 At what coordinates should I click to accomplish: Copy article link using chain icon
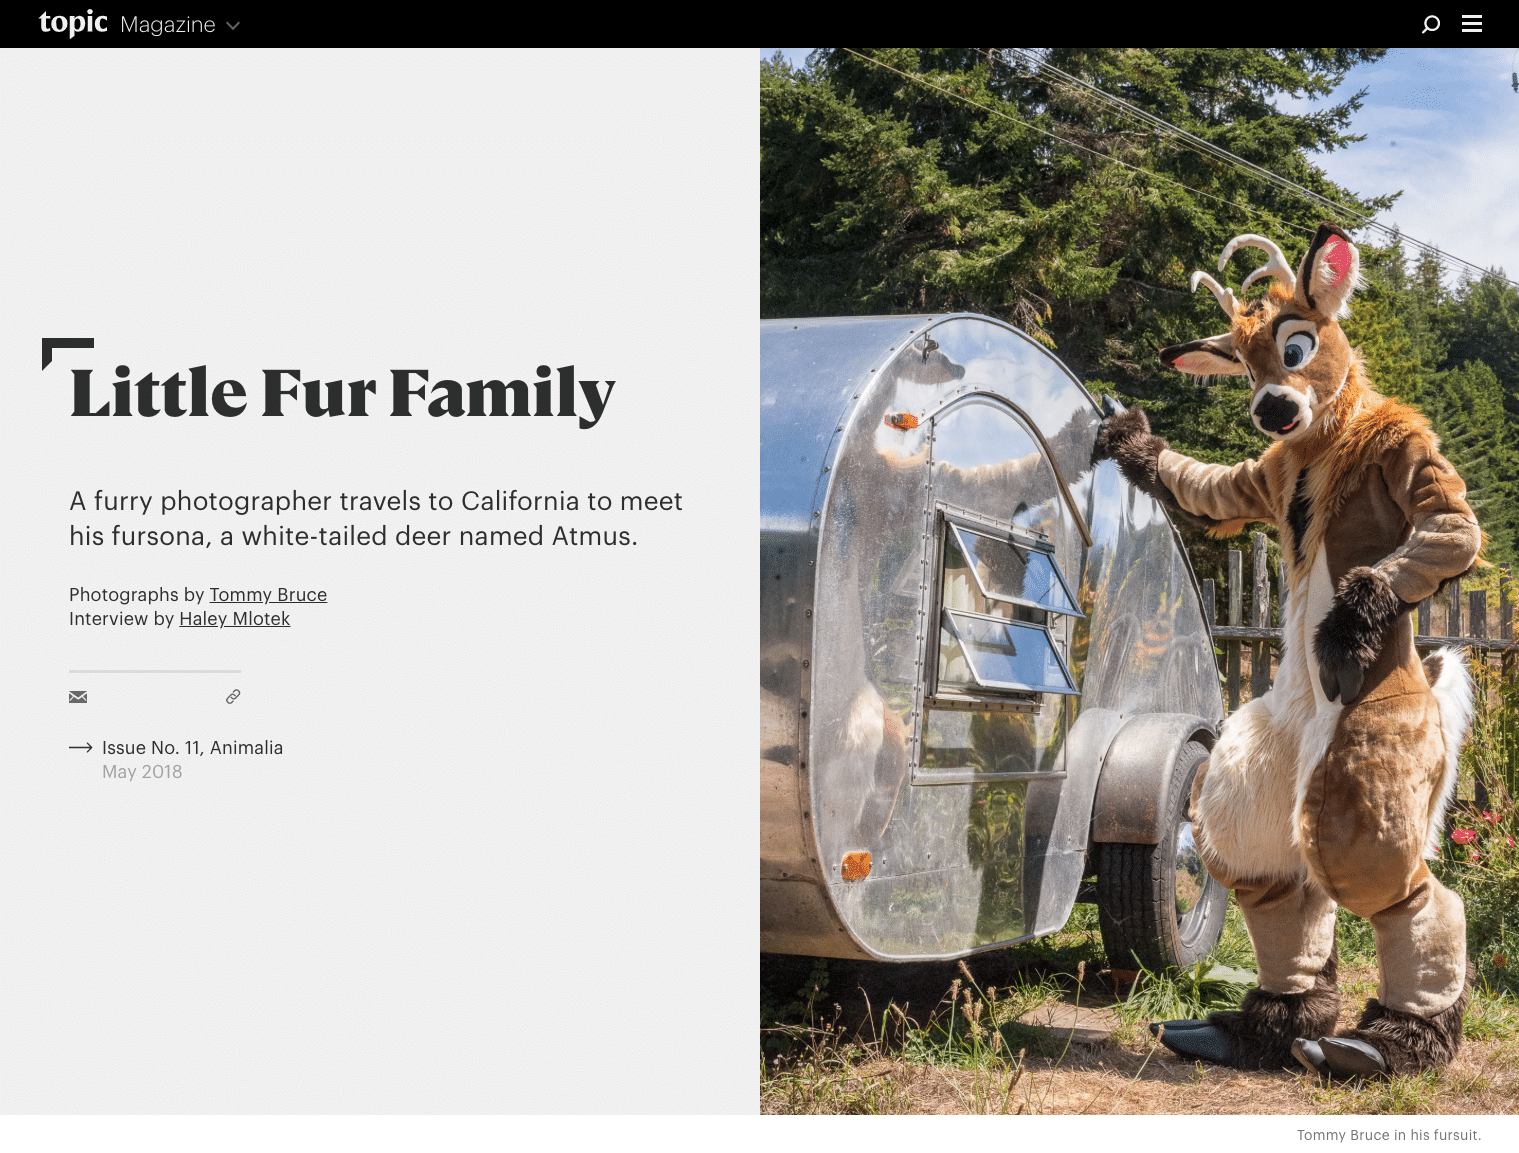click(x=233, y=697)
